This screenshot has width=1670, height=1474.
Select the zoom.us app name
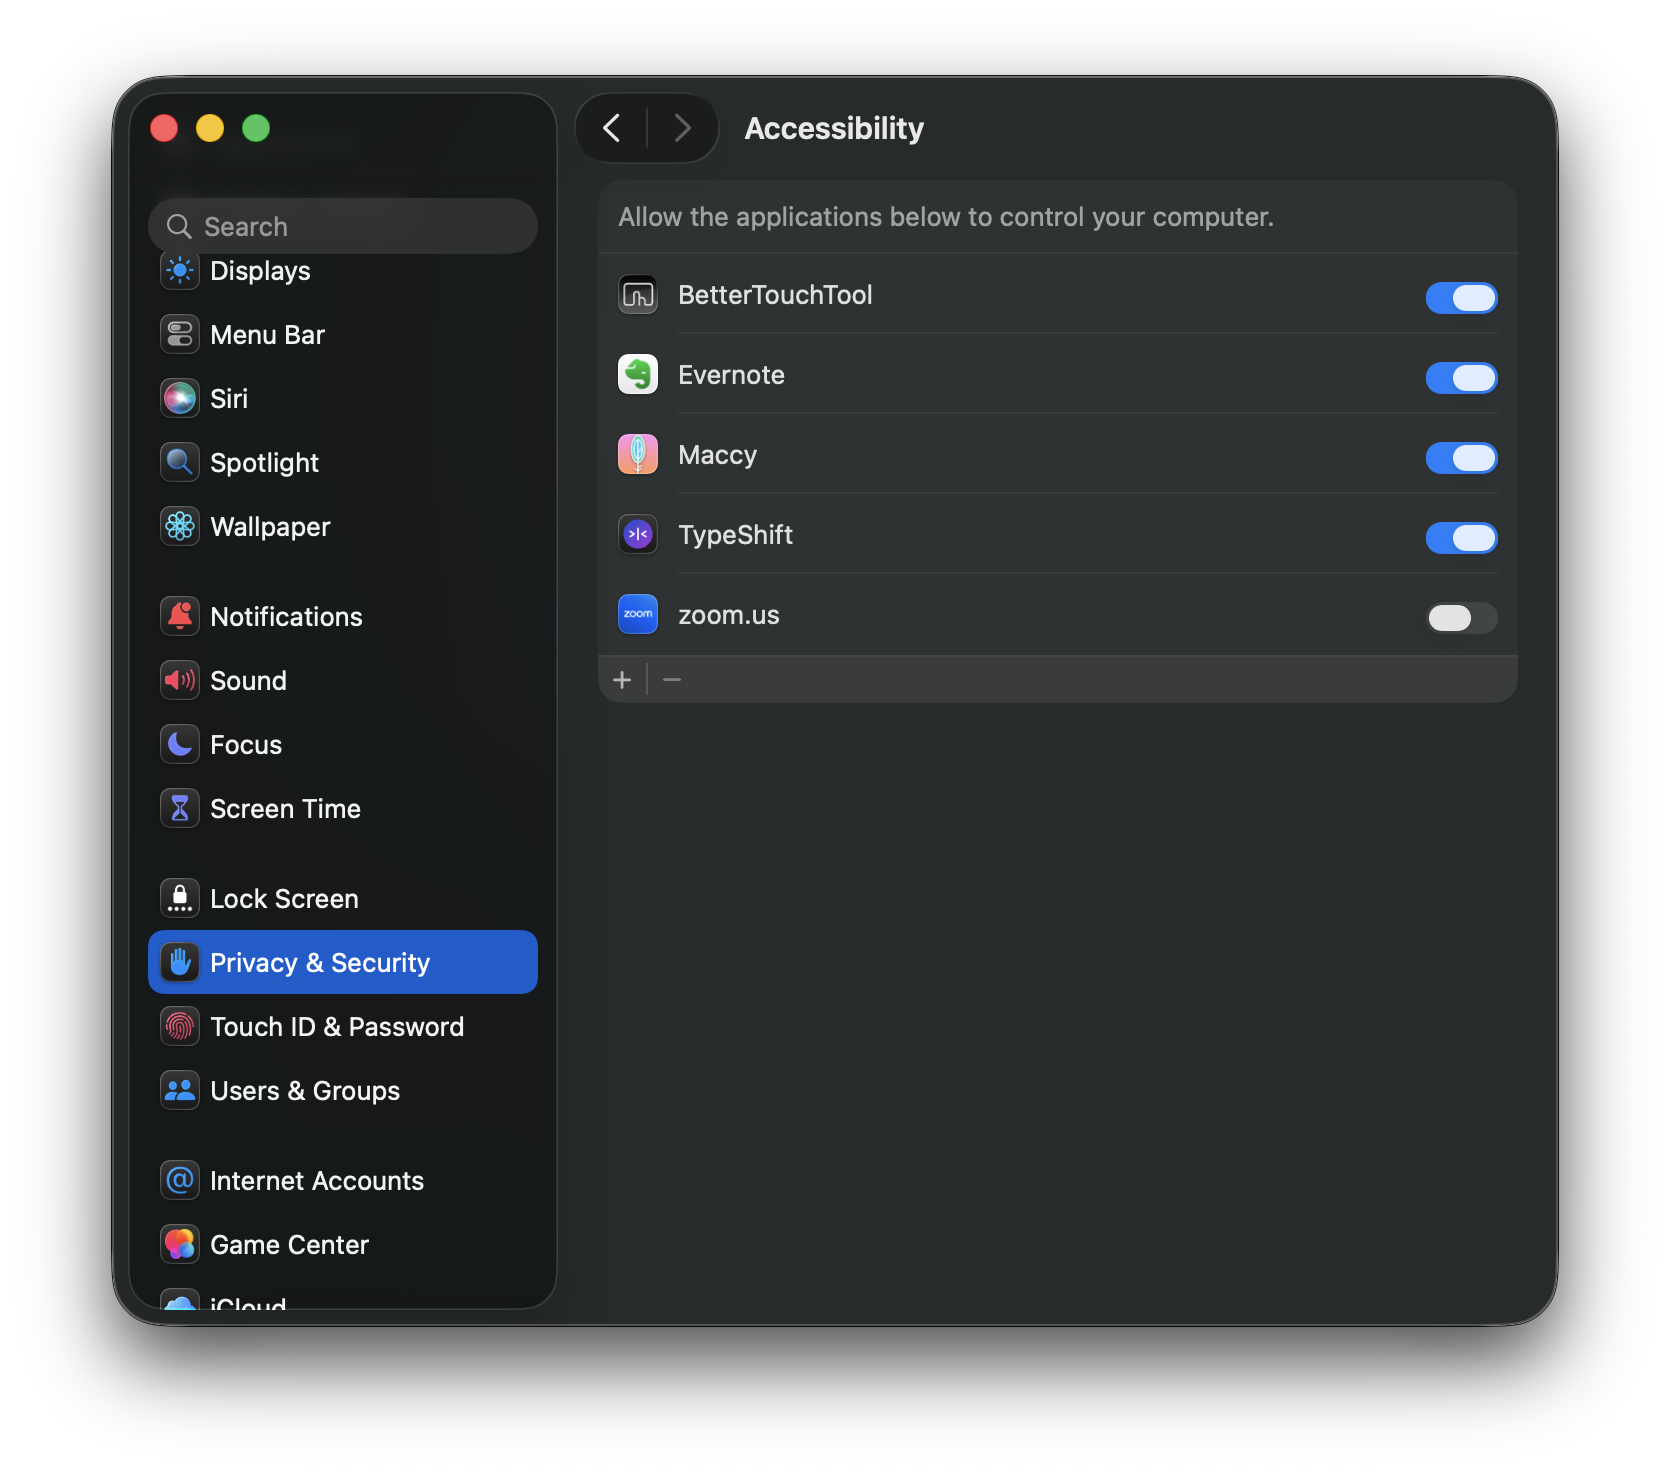point(728,615)
